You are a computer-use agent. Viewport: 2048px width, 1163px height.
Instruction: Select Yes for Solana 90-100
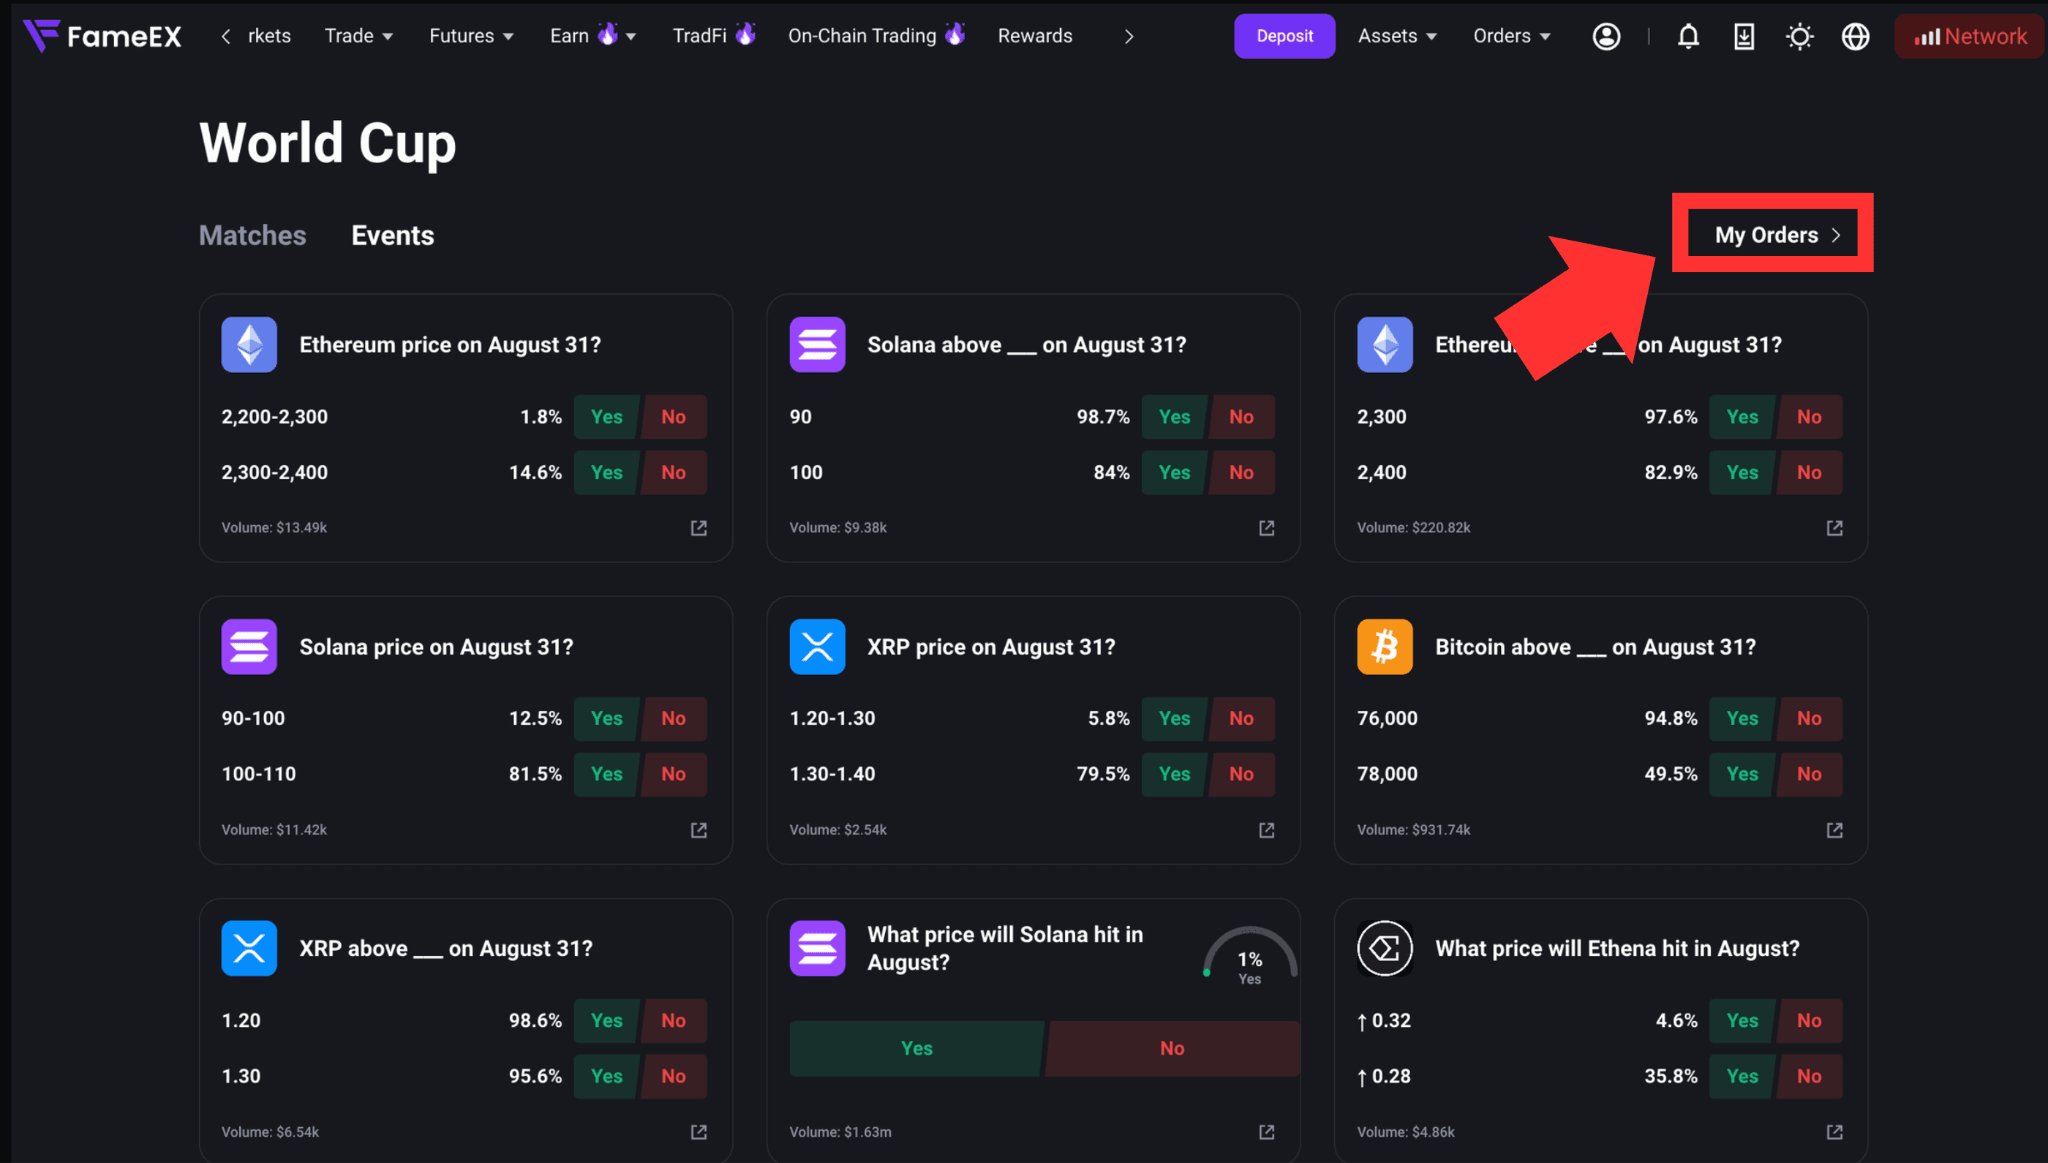pyautogui.click(x=607, y=719)
